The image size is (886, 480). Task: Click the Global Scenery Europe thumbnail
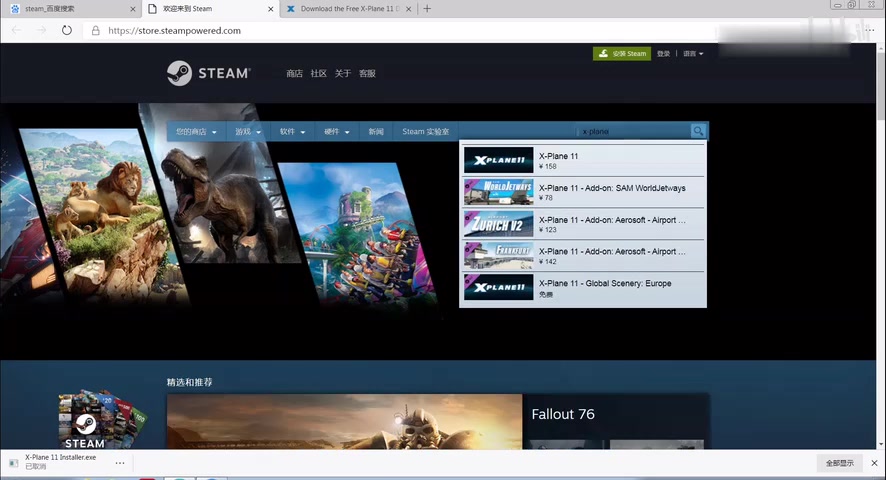click(x=498, y=287)
